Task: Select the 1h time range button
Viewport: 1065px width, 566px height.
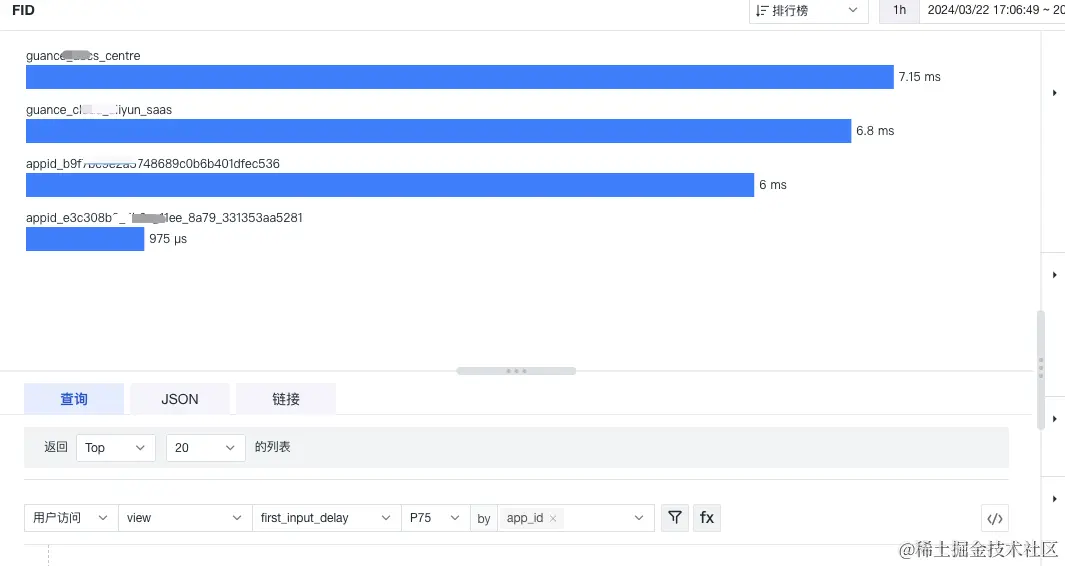Action: pos(899,10)
